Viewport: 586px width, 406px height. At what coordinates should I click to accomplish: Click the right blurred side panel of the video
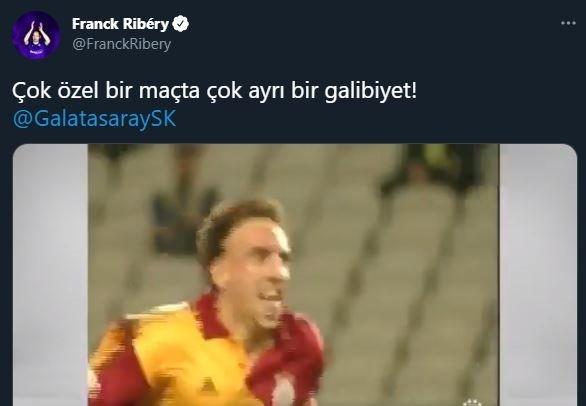click(x=538, y=275)
